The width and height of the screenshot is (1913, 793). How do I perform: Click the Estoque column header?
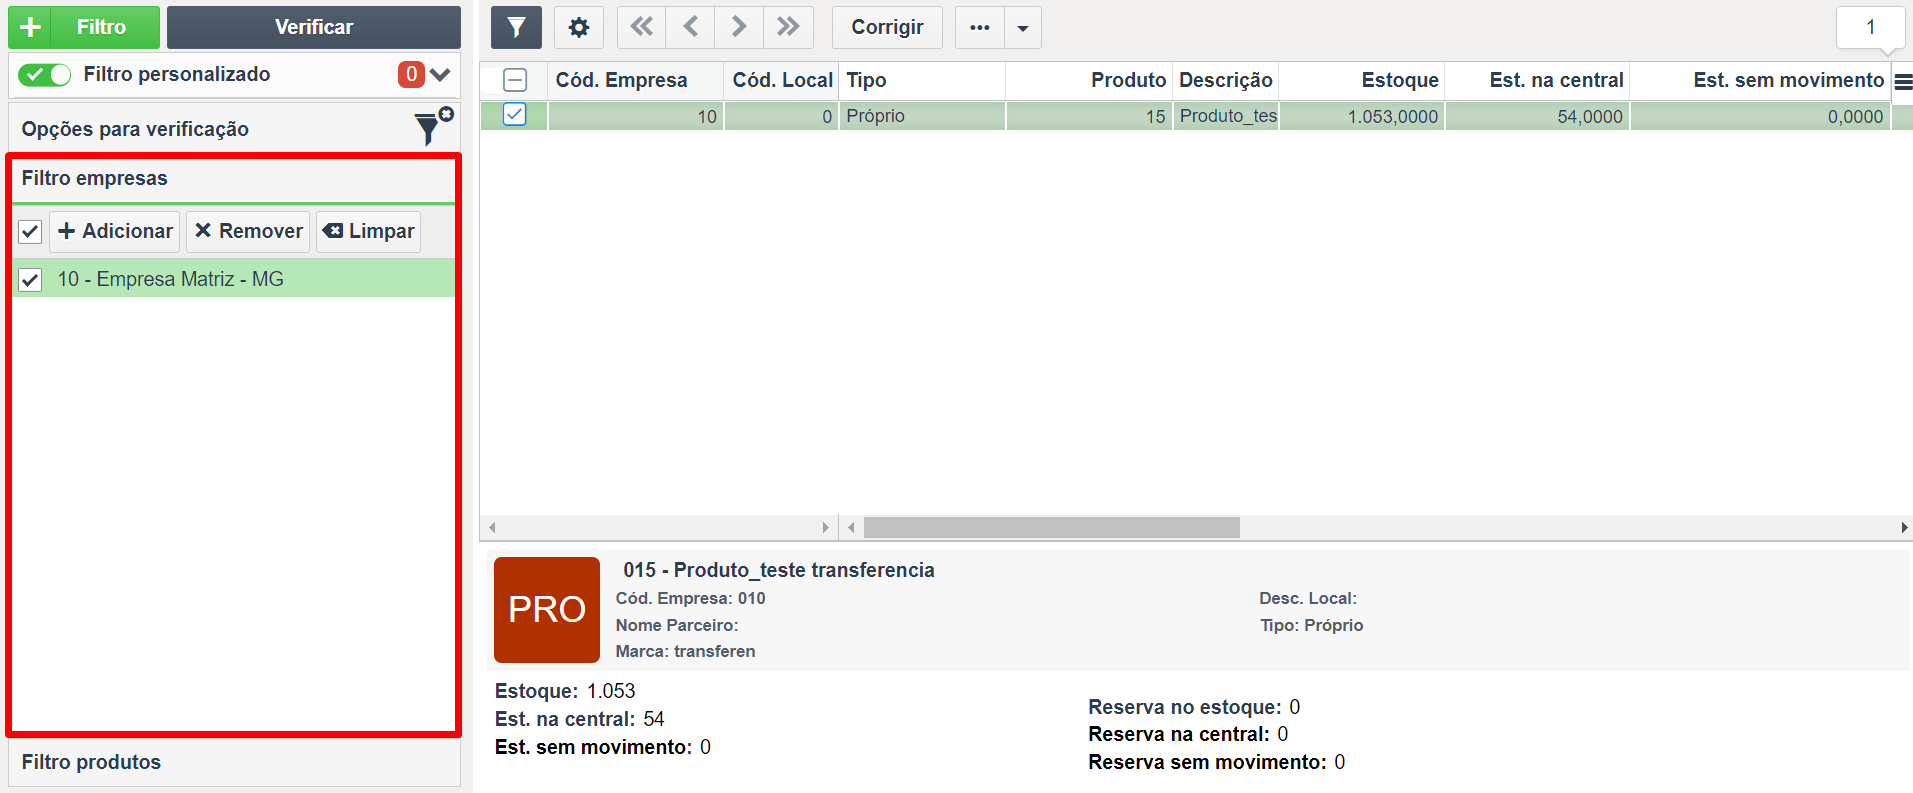pyautogui.click(x=1362, y=80)
